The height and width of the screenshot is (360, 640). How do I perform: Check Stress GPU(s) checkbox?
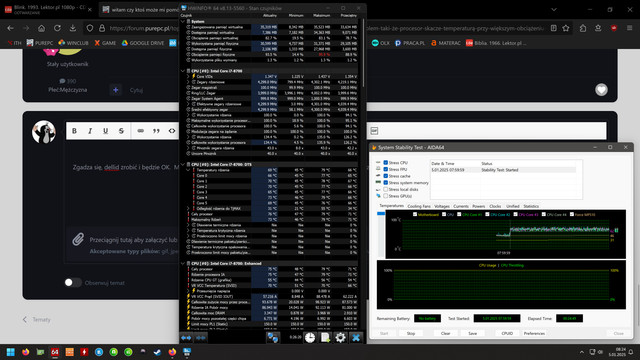[385, 196]
